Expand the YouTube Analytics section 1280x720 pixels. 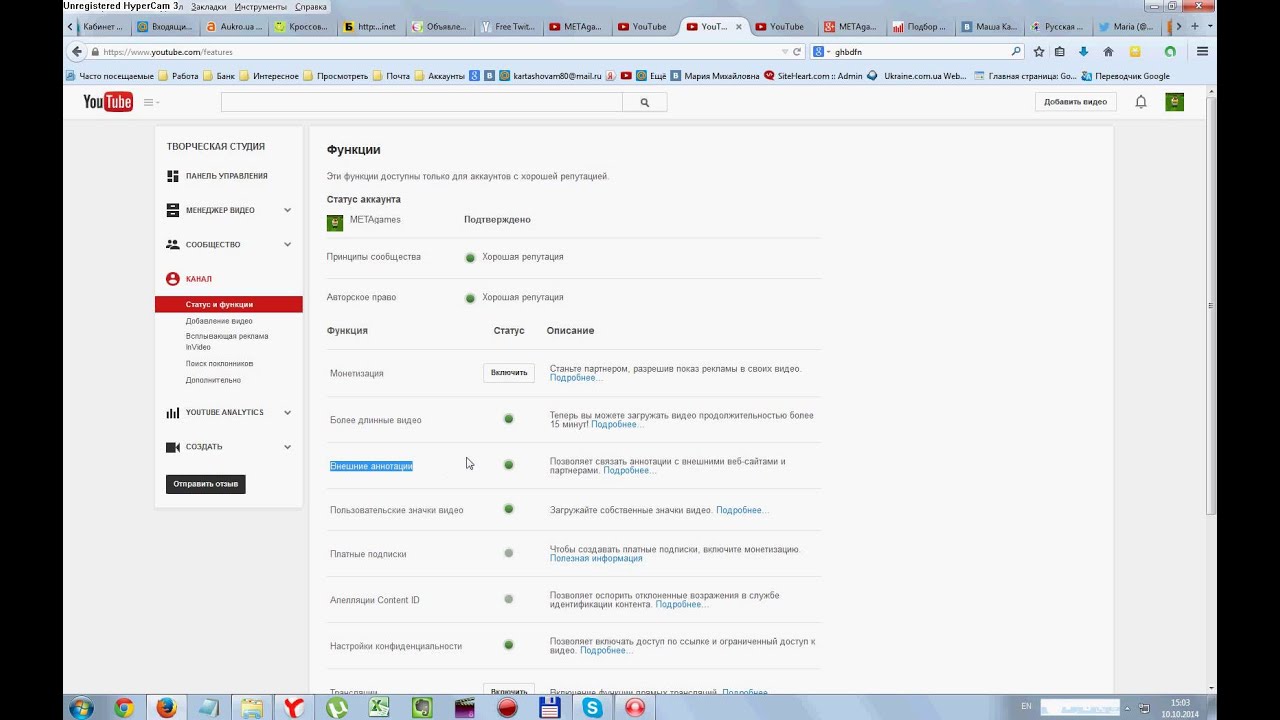[287, 412]
